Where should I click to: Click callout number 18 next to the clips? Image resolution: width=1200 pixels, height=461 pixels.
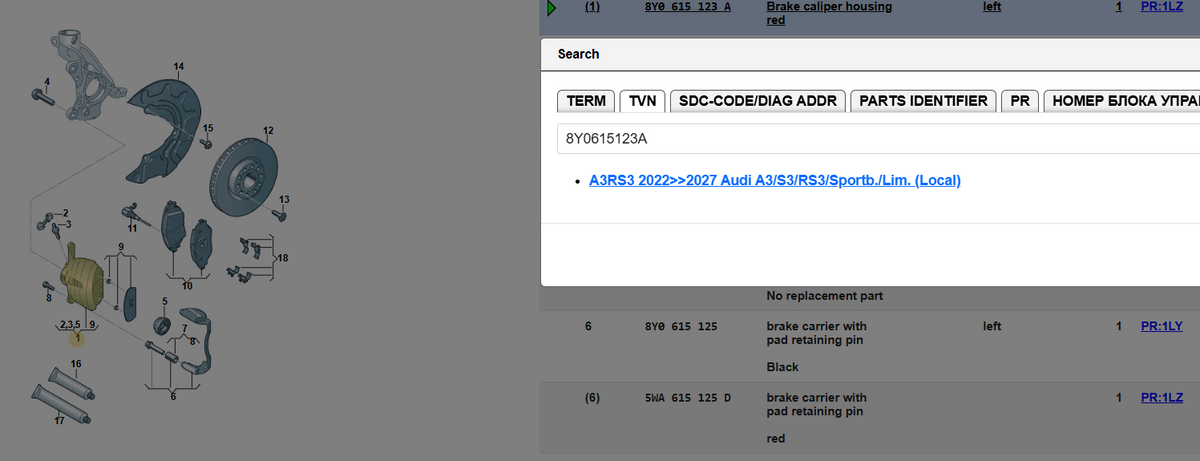click(x=282, y=258)
